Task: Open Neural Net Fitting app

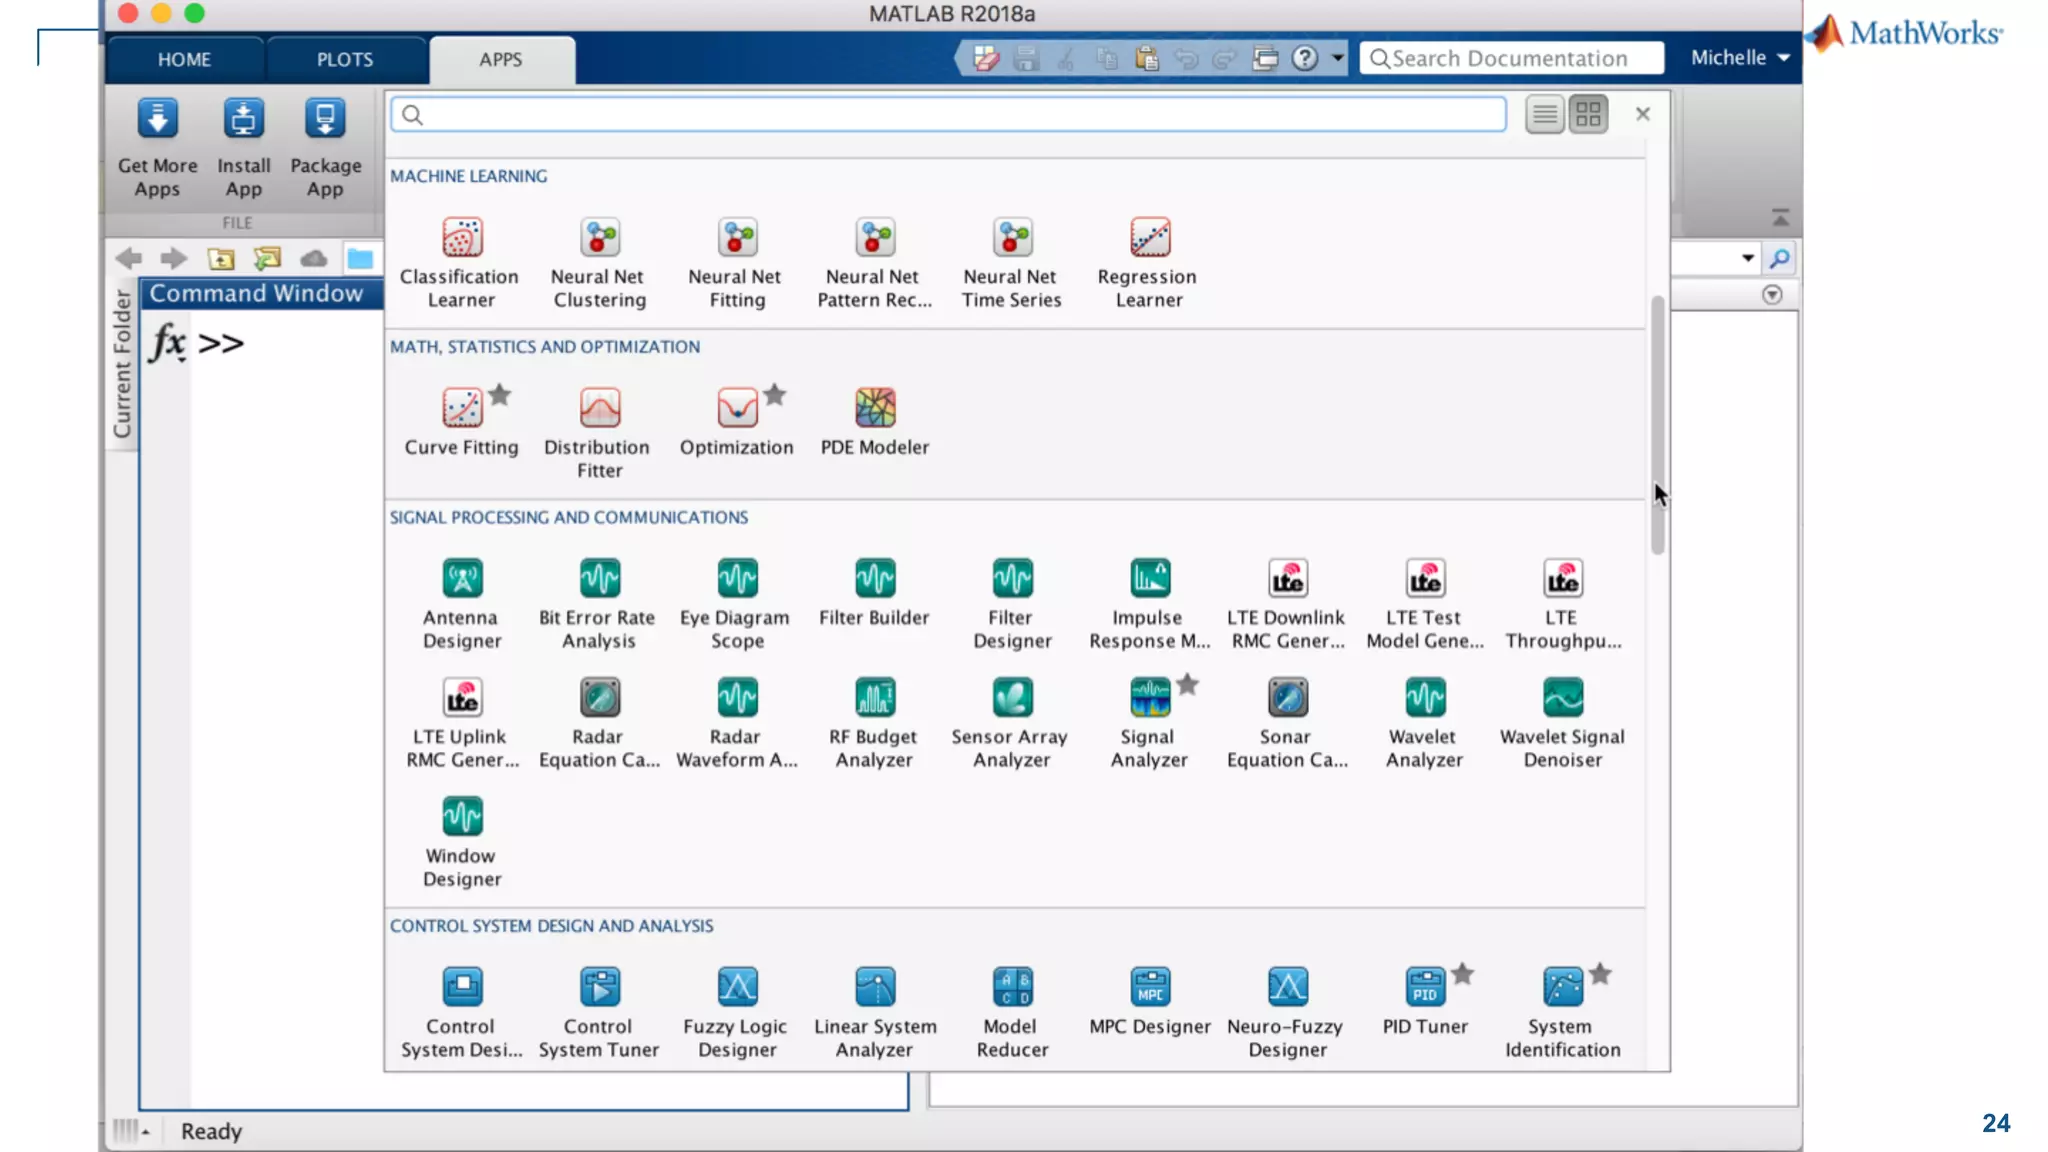Action: pos(737,263)
